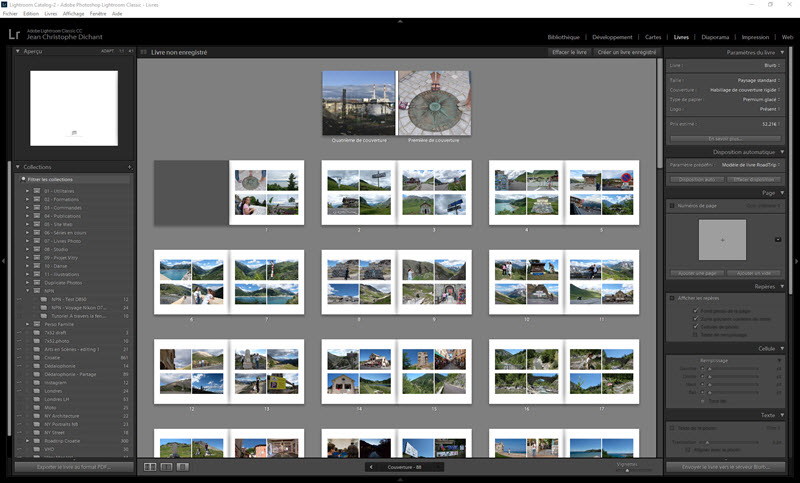800x483 pixels.
Task: Adjust the Vignettes size slider
Action: coord(628,470)
